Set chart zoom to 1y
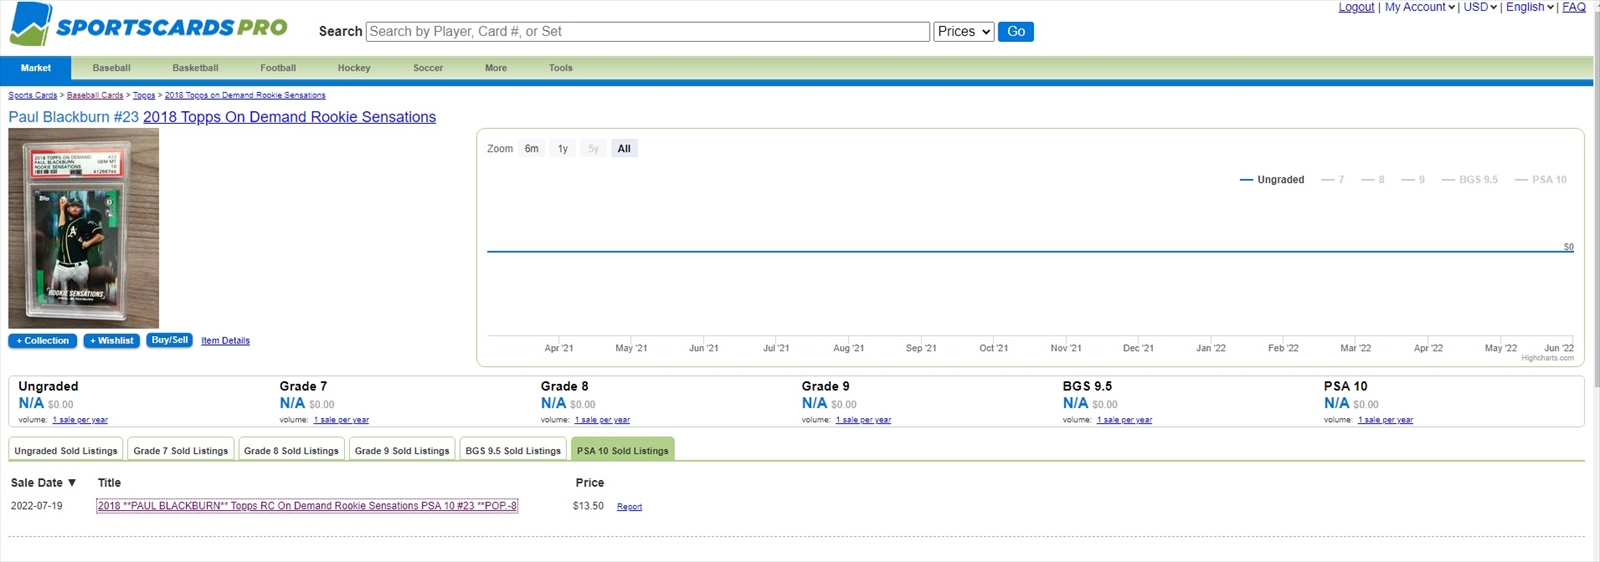This screenshot has width=1600, height=562. pyautogui.click(x=563, y=149)
